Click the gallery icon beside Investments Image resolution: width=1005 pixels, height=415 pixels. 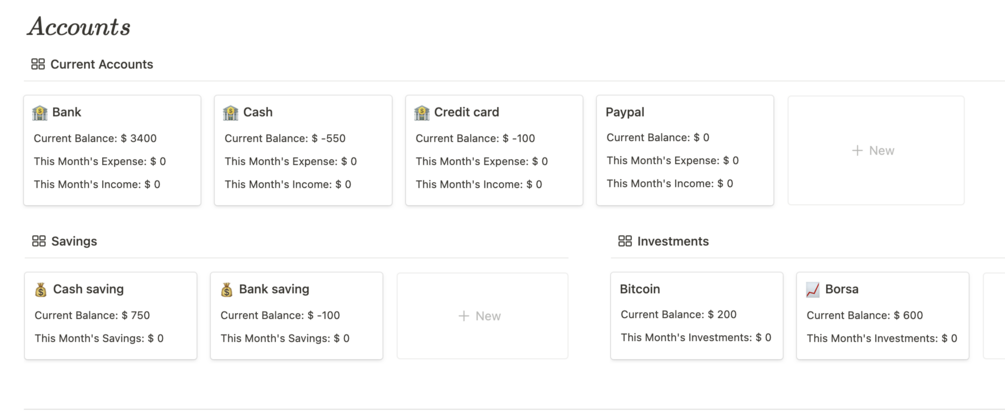[625, 241]
